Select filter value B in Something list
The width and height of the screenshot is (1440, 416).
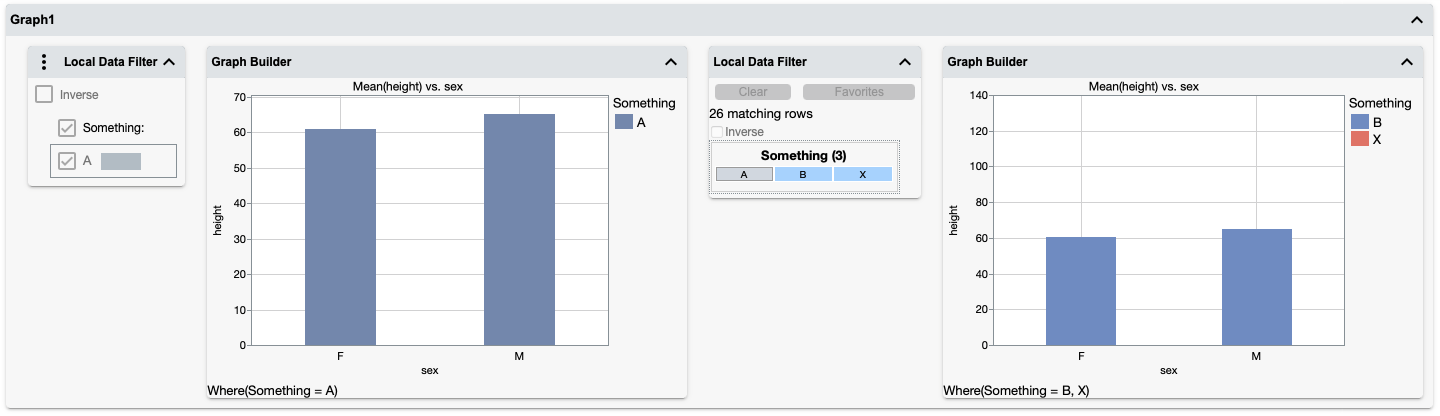(x=803, y=174)
